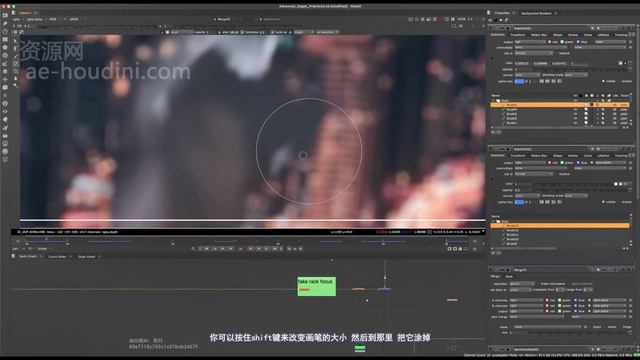Open the Channel nodes toolbar menu
The width and height of the screenshot is (640, 360).
[x=5, y=39]
